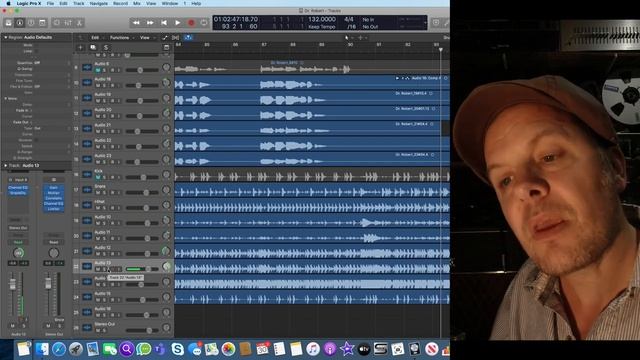Click the Bnce bounce button
This screenshot has width=640, height=360.
click(59, 320)
